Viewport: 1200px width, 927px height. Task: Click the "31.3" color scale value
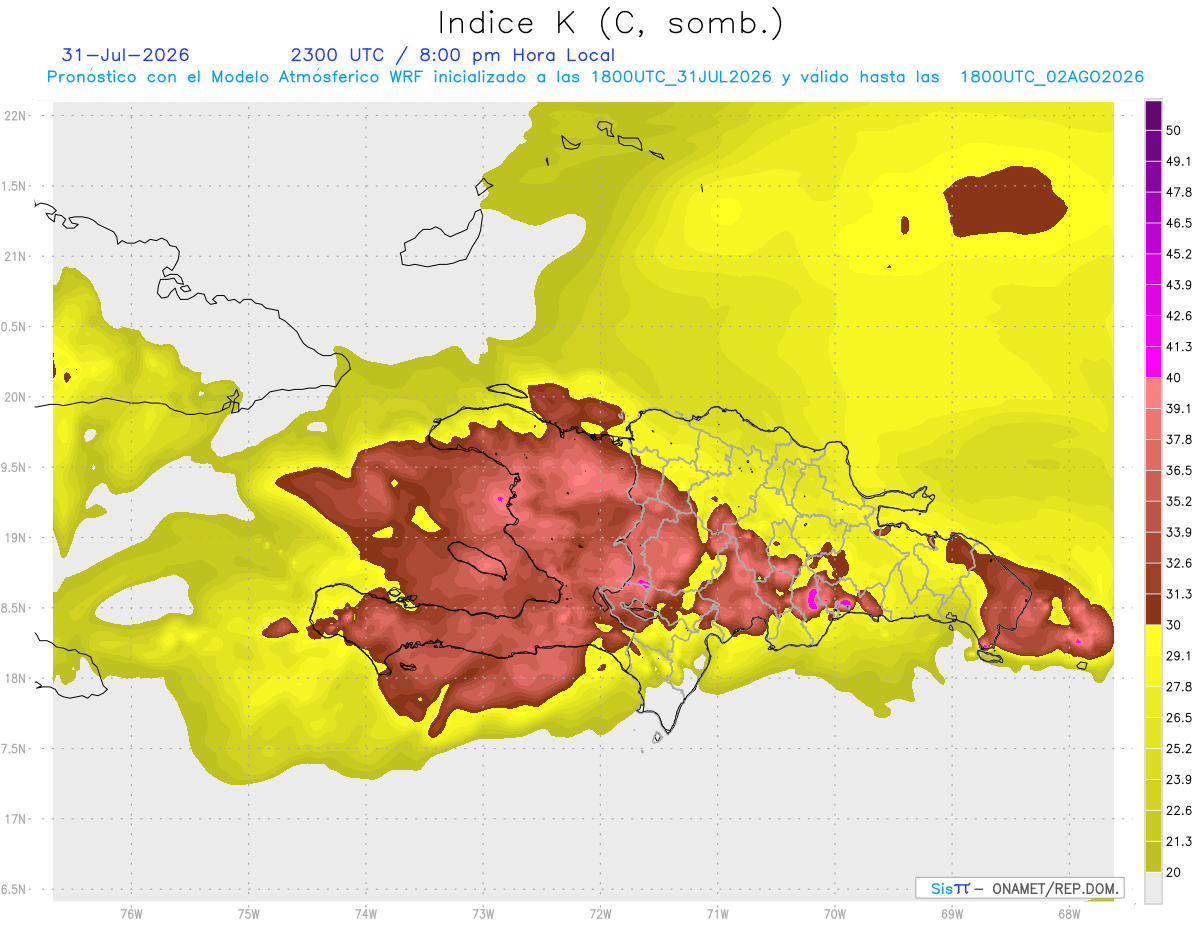pyautogui.click(x=1179, y=594)
